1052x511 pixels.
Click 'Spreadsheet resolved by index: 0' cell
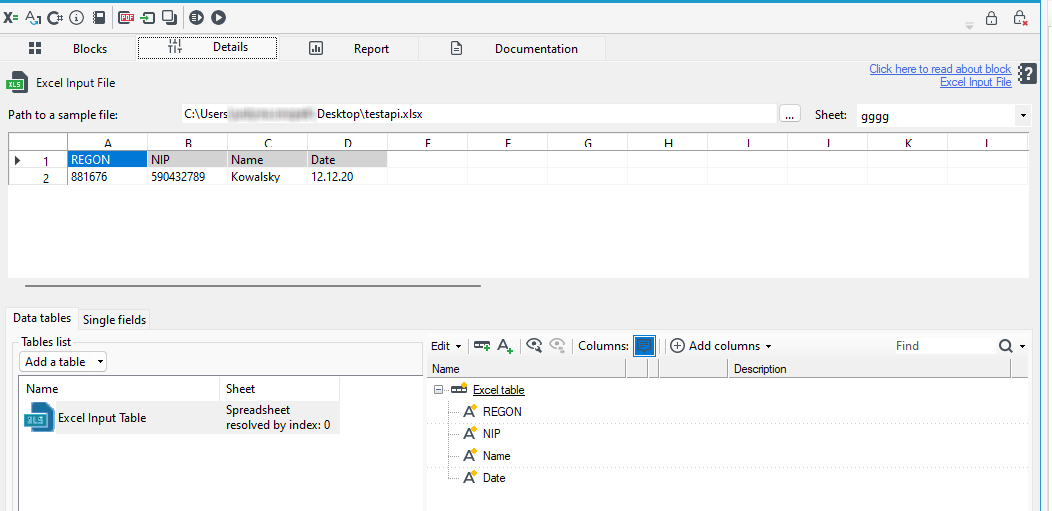click(x=278, y=417)
